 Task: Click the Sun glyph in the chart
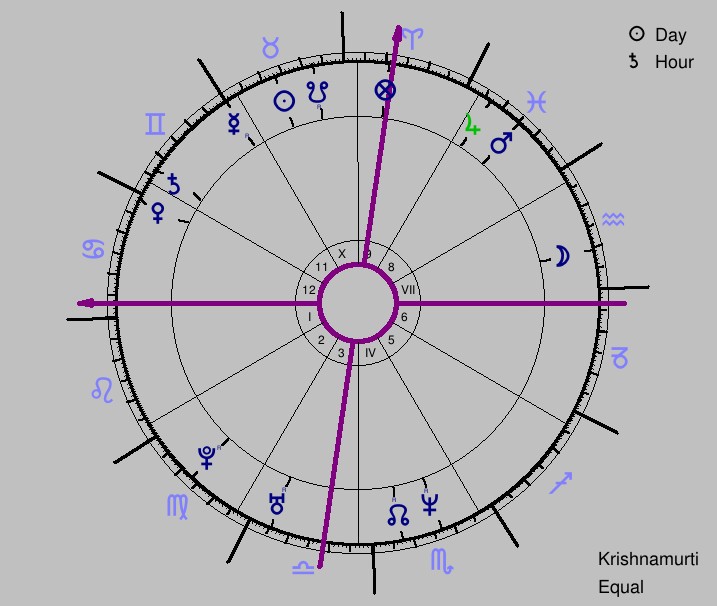tap(284, 101)
